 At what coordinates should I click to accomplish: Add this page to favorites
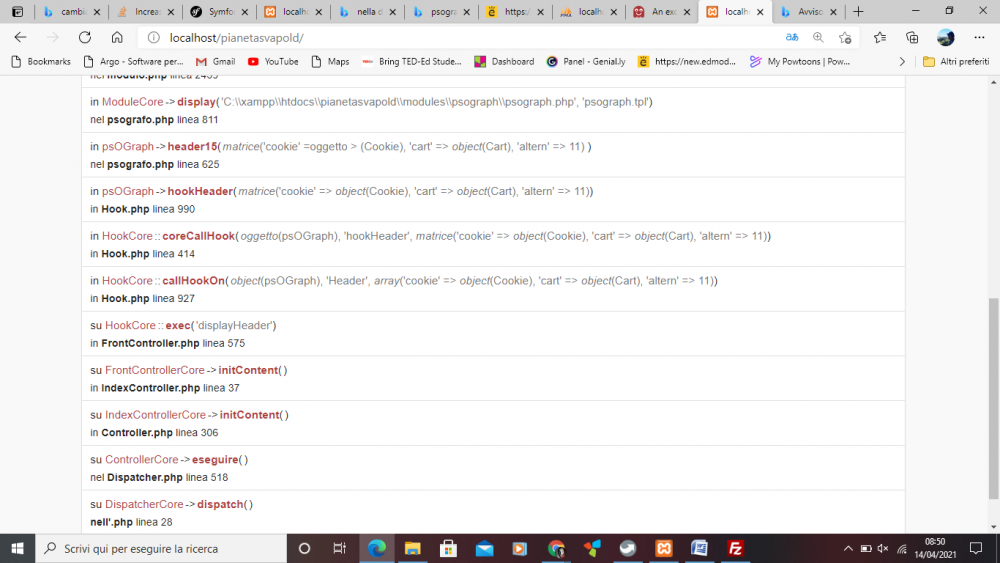[x=845, y=38]
